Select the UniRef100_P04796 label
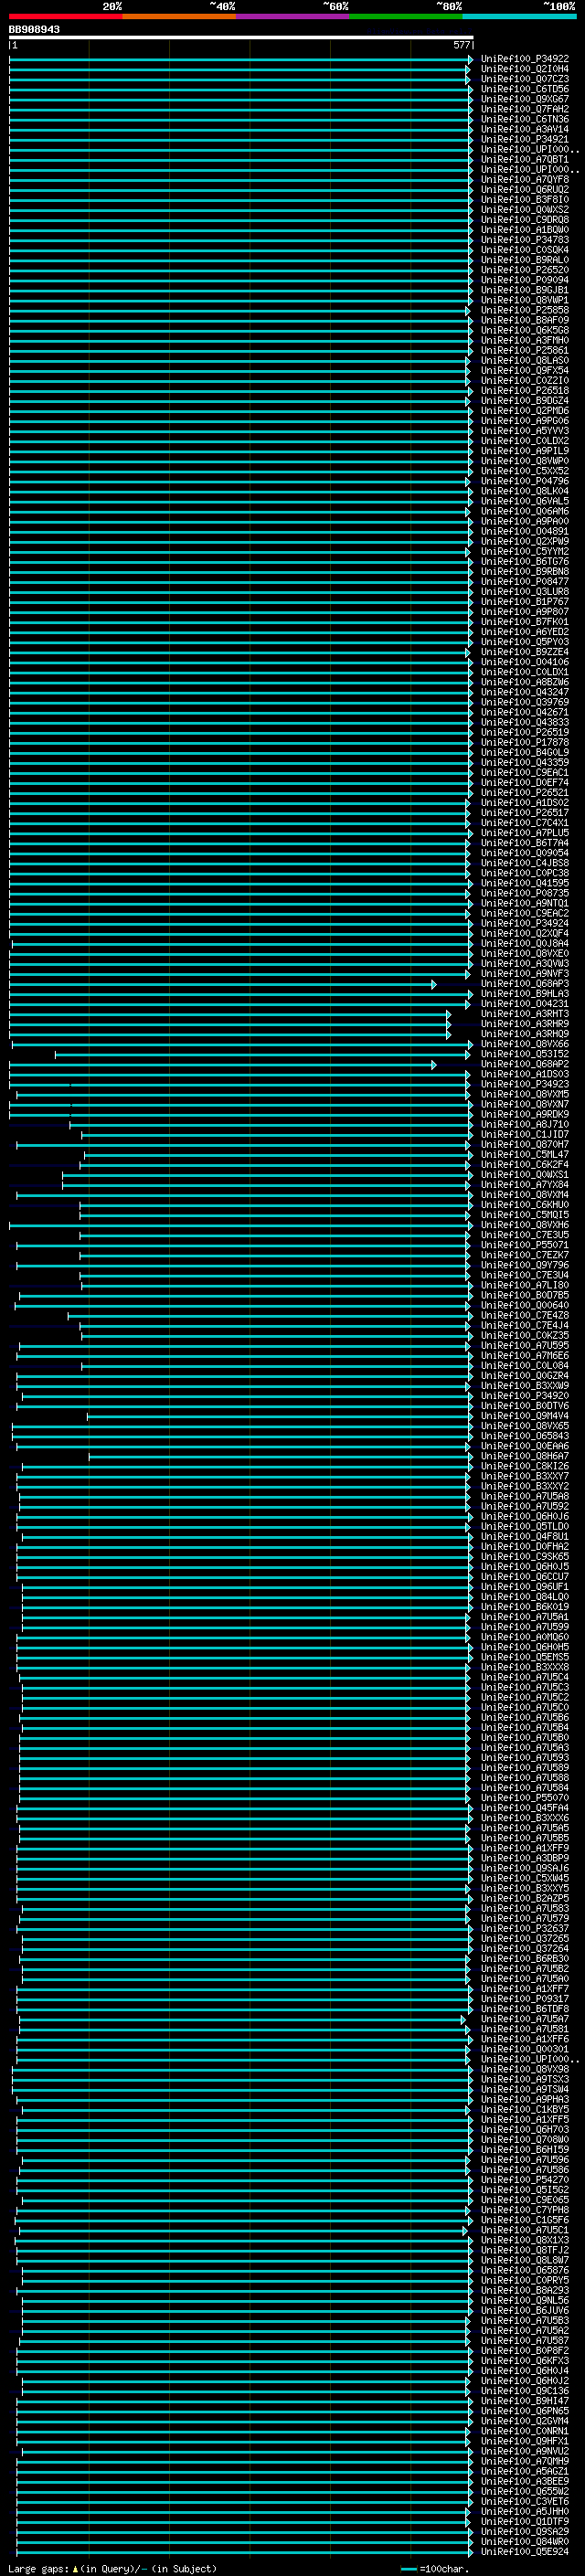 pos(525,481)
